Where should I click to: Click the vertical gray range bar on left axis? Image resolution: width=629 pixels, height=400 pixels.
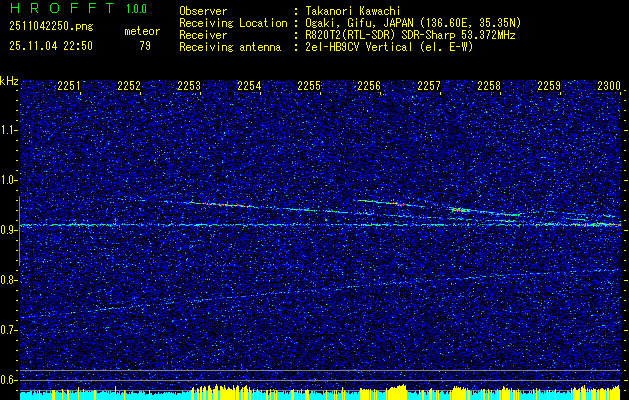pos(19,231)
